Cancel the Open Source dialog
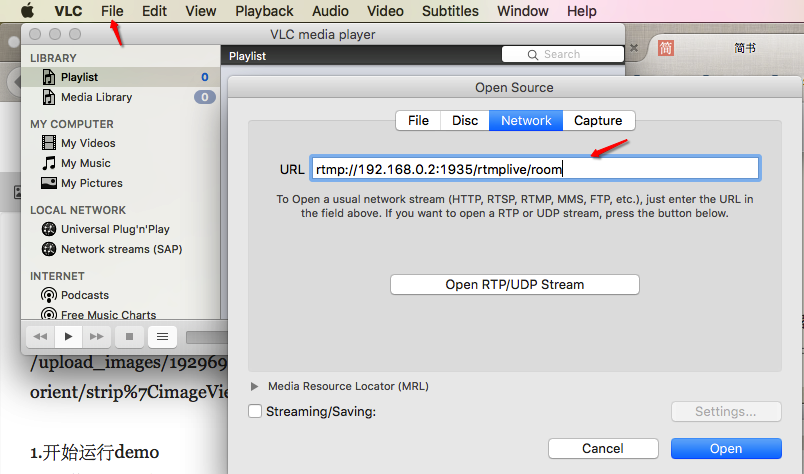 tap(603, 448)
